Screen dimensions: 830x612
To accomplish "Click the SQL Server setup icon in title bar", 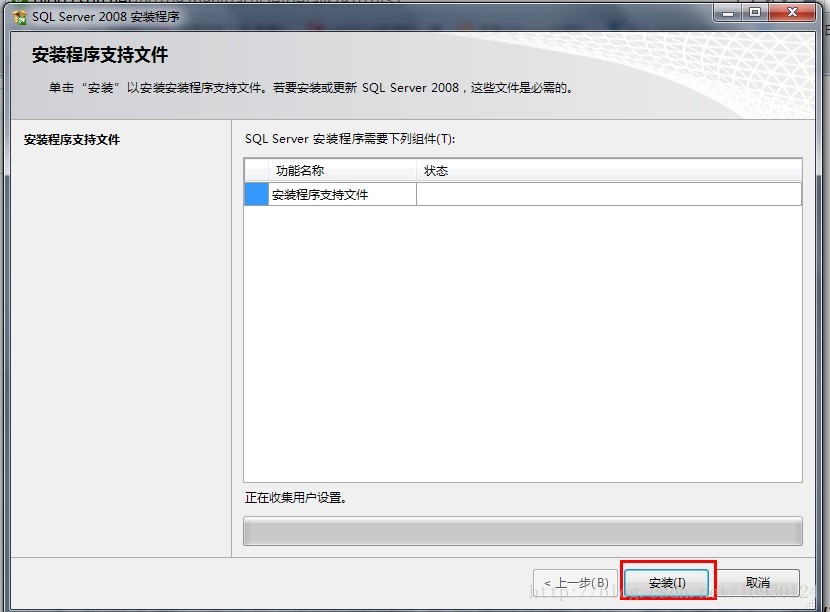I will 20,17.
